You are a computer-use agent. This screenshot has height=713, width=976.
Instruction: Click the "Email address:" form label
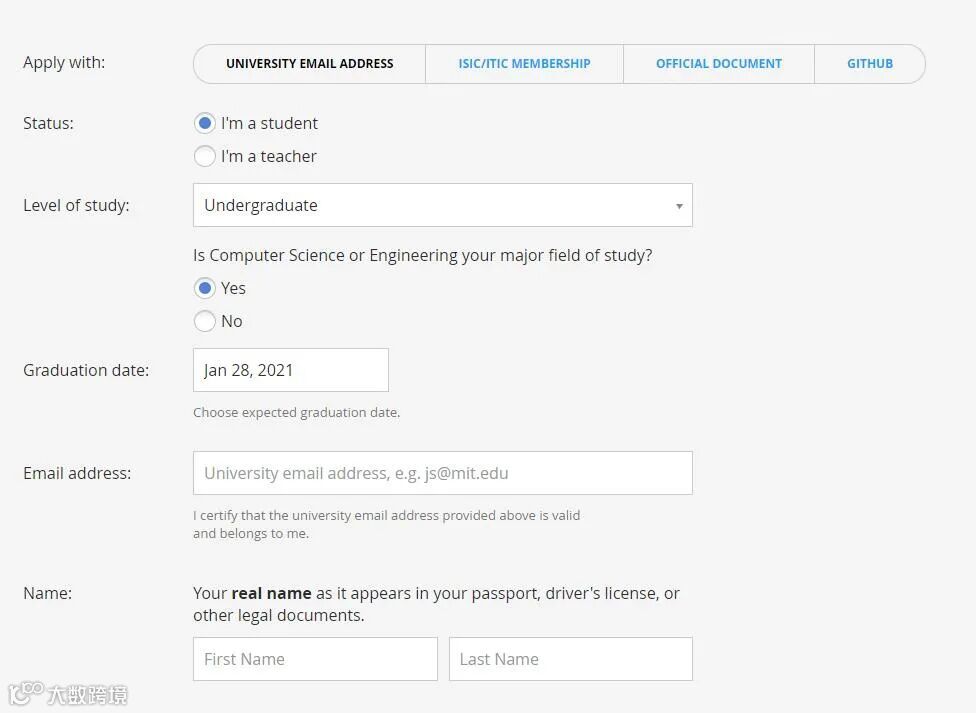tap(77, 473)
